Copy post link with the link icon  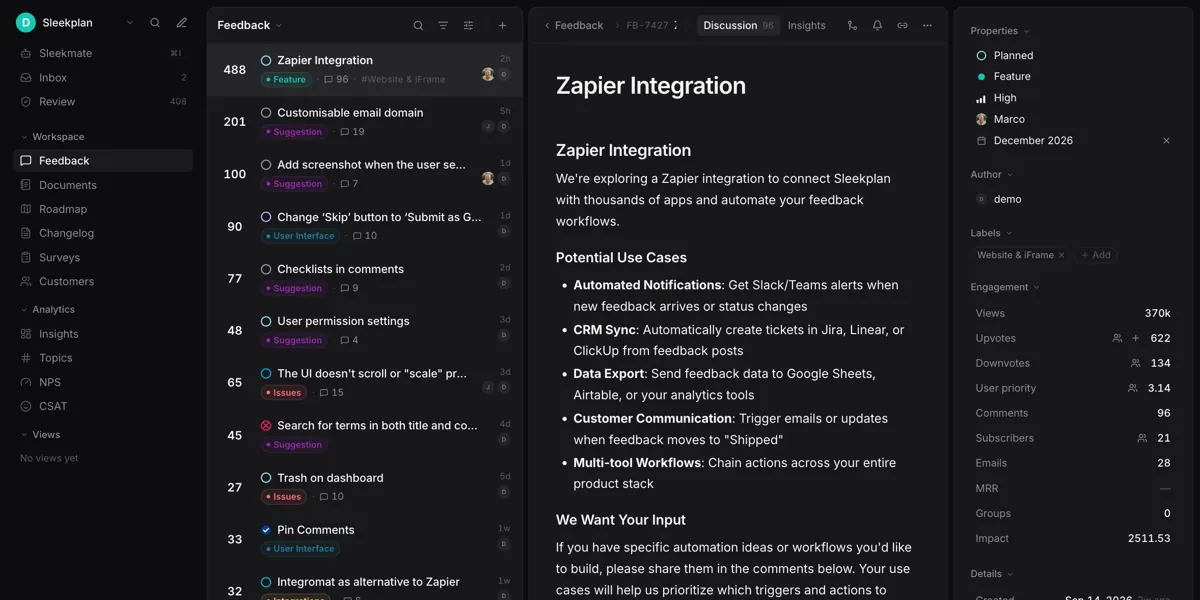[x=902, y=25]
